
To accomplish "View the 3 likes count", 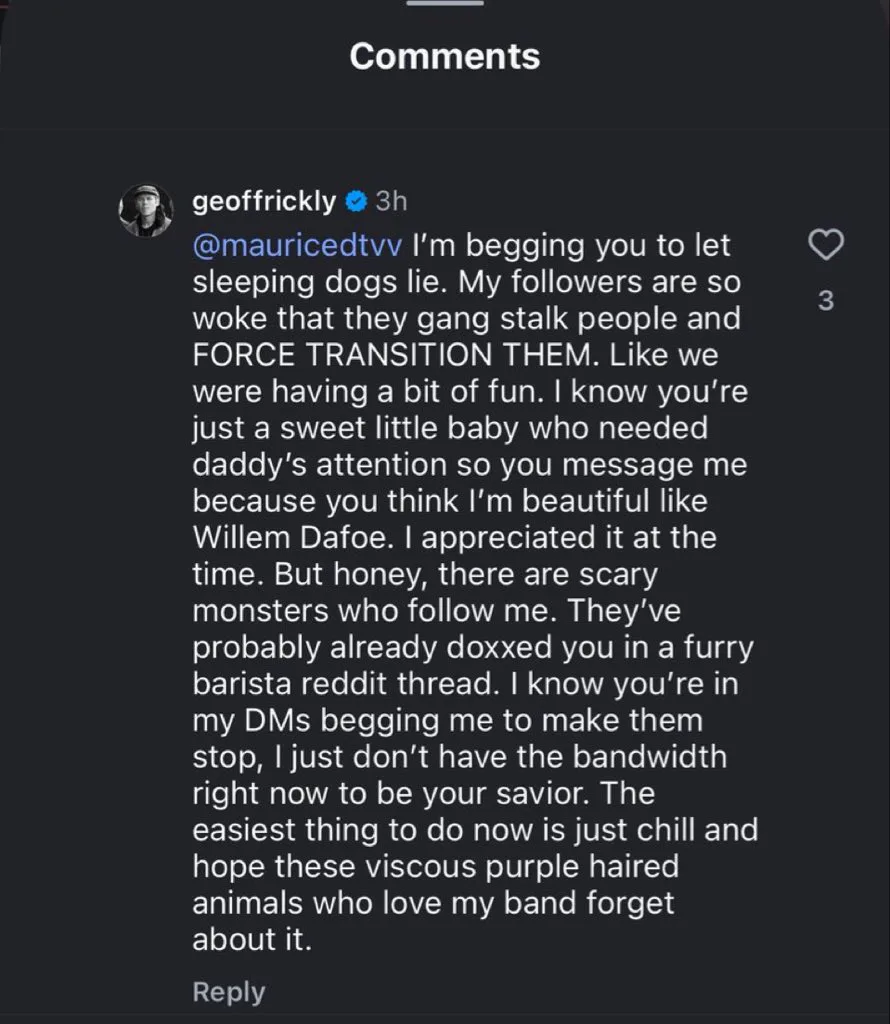I will click(826, 300).
